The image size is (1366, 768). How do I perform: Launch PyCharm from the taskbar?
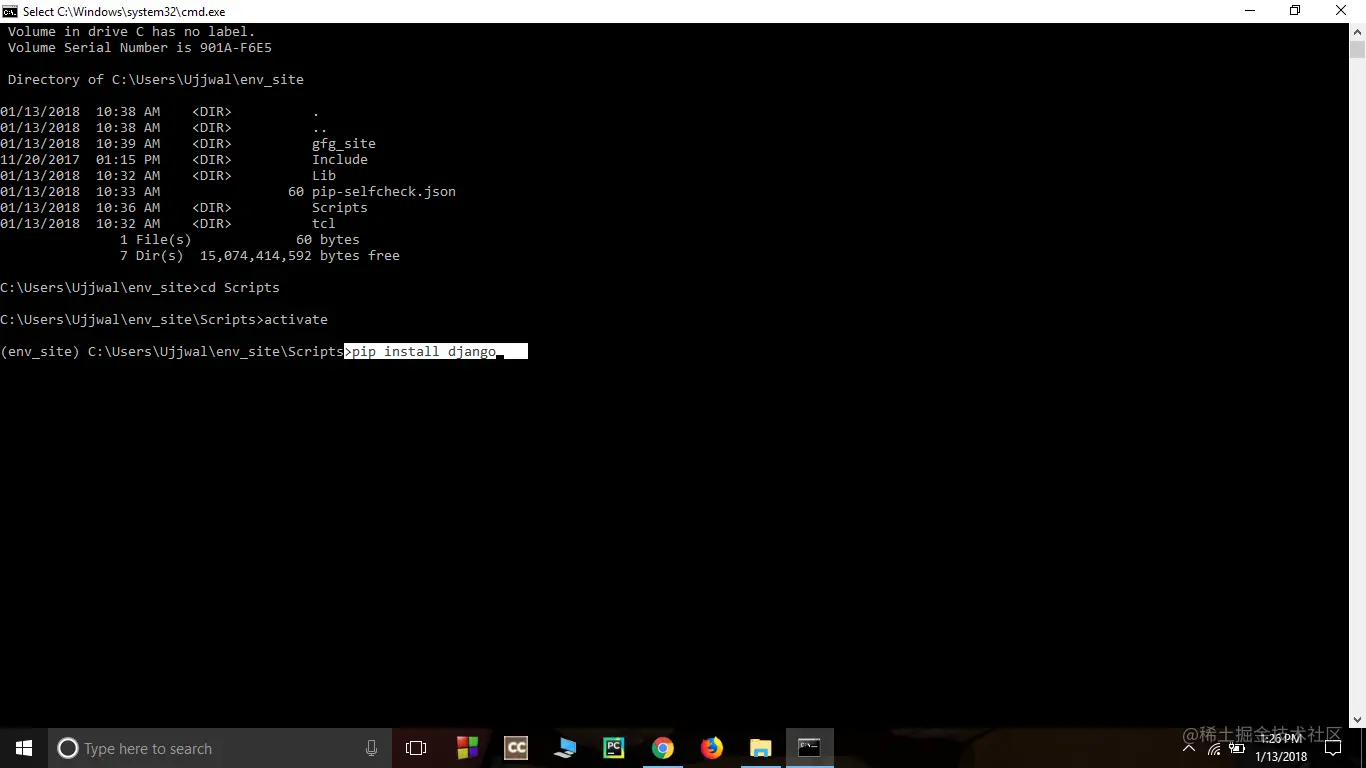pyautogui.click(x=614, y=748)
